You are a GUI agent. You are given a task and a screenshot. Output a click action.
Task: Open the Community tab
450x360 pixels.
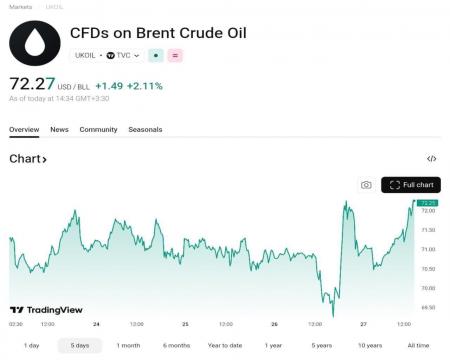pos(98,130)
